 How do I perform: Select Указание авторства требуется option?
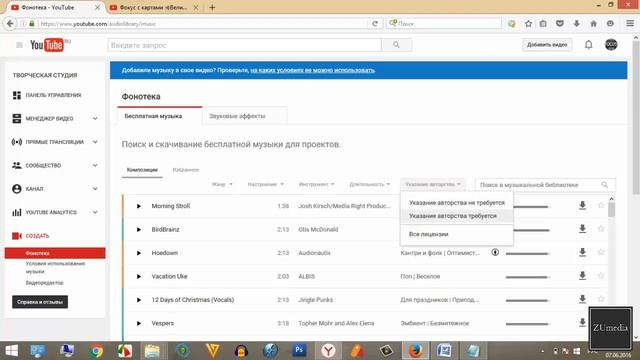[x=457, y=216]
